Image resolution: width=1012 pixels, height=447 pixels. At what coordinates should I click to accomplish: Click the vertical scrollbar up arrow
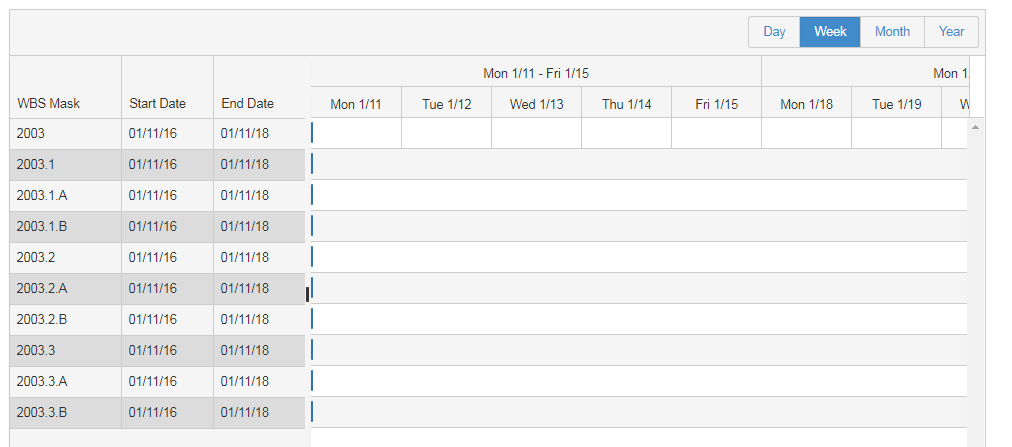975,127
